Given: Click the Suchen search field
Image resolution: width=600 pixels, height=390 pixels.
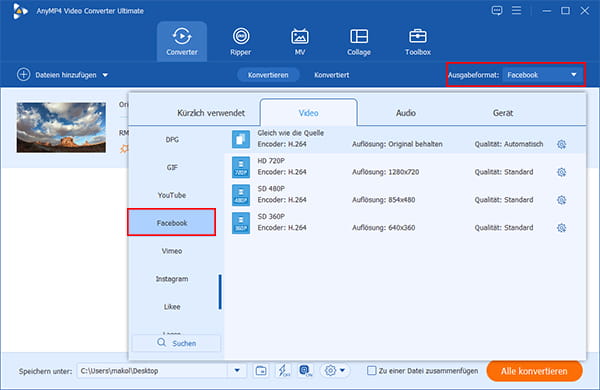Looking at the screenshot, I should (176, 343).
